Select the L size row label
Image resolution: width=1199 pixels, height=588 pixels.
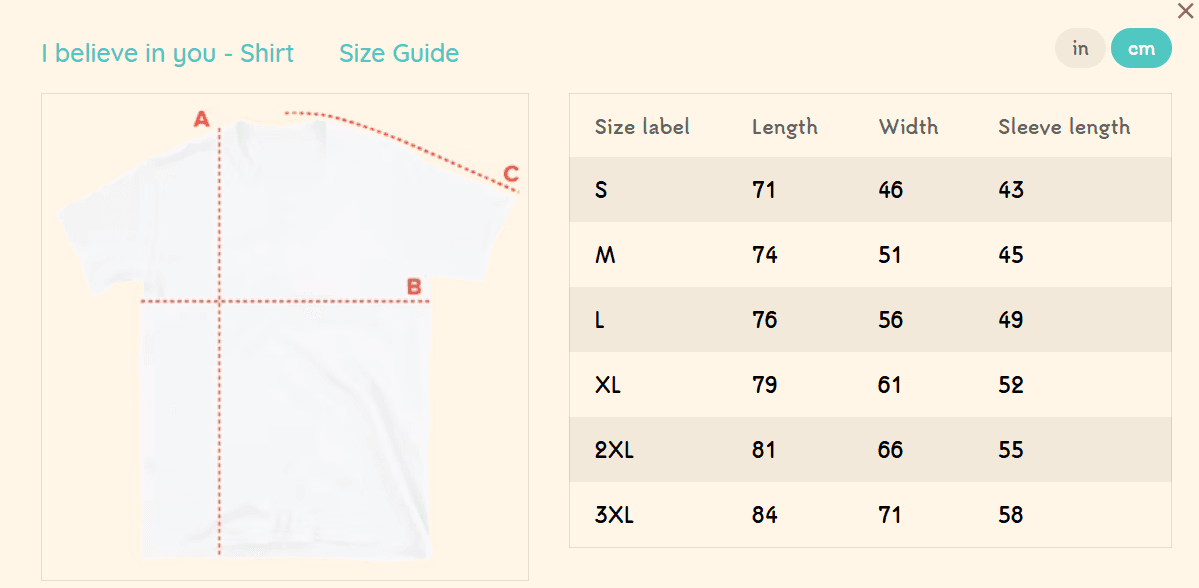(x=600, y=320)
